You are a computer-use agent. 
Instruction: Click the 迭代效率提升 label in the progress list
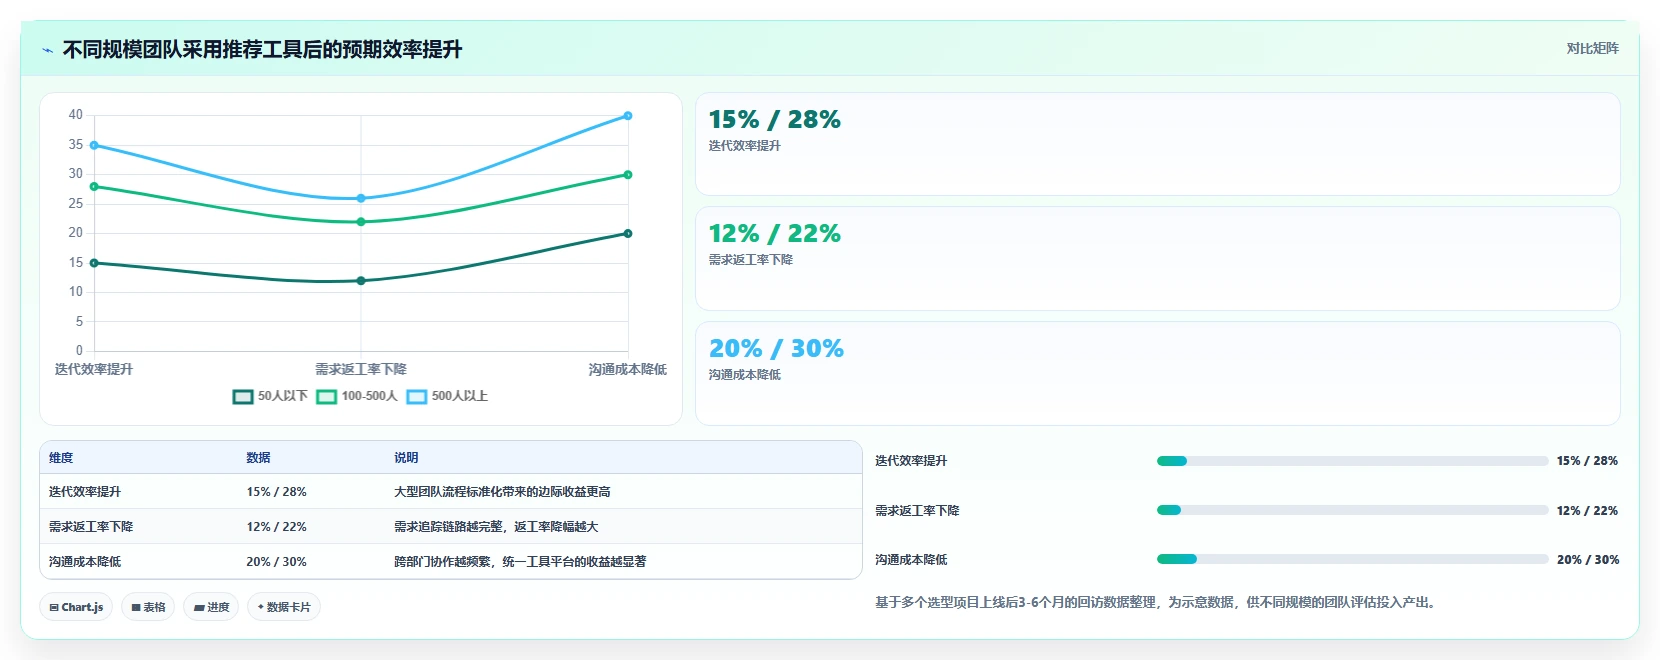(911, 461)
